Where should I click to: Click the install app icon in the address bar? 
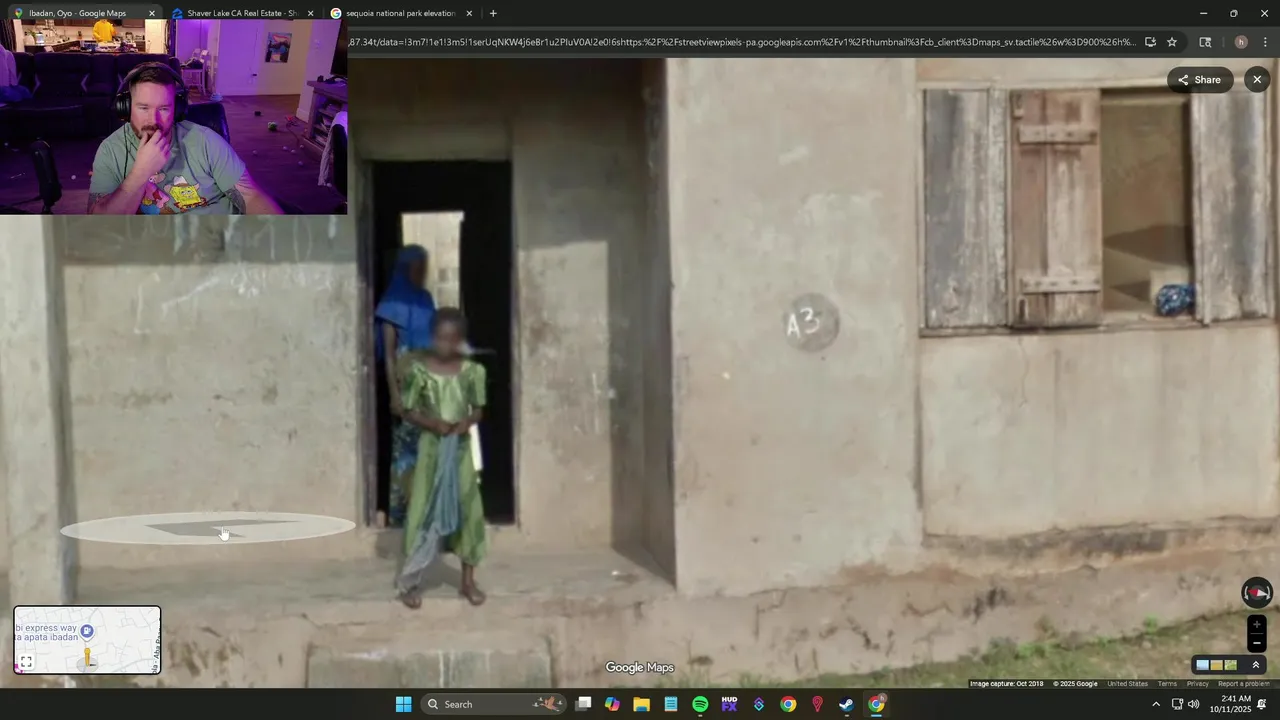pyautogui.click(x=1150, y=42)
